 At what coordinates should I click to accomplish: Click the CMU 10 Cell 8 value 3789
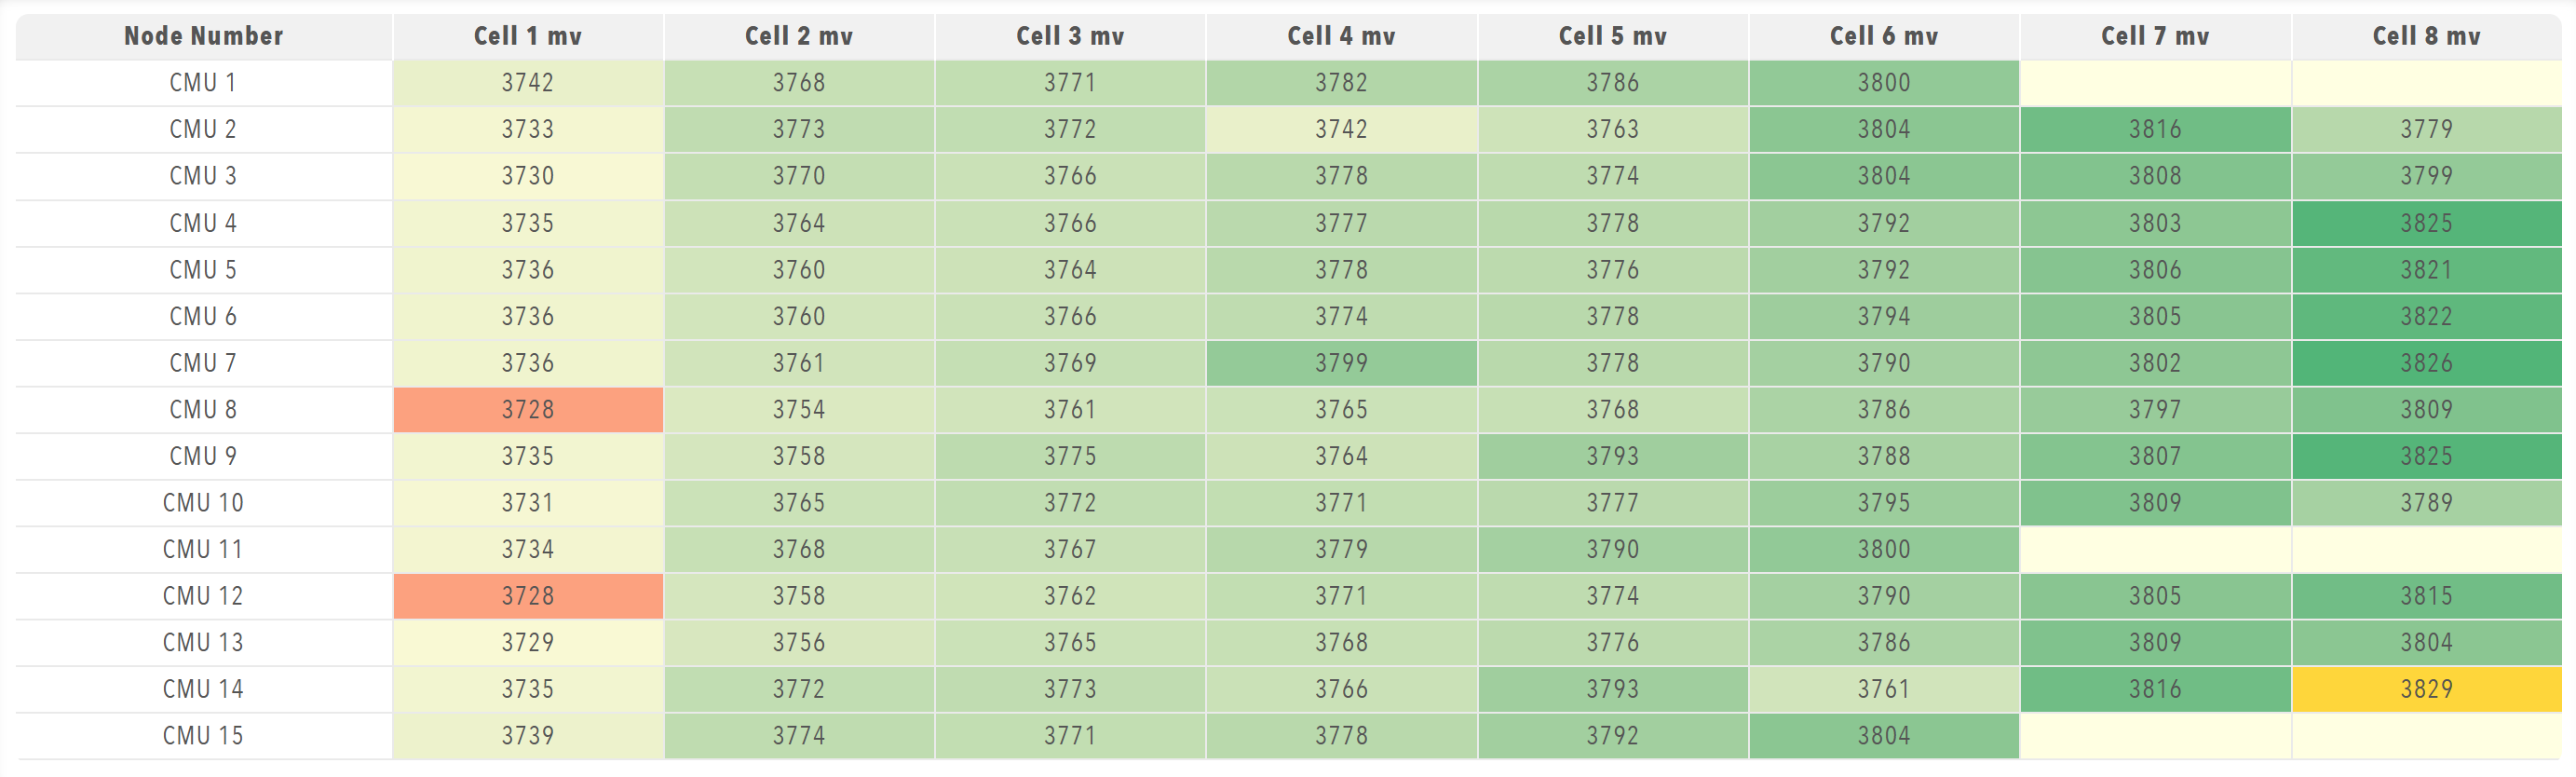point(2426,503)
